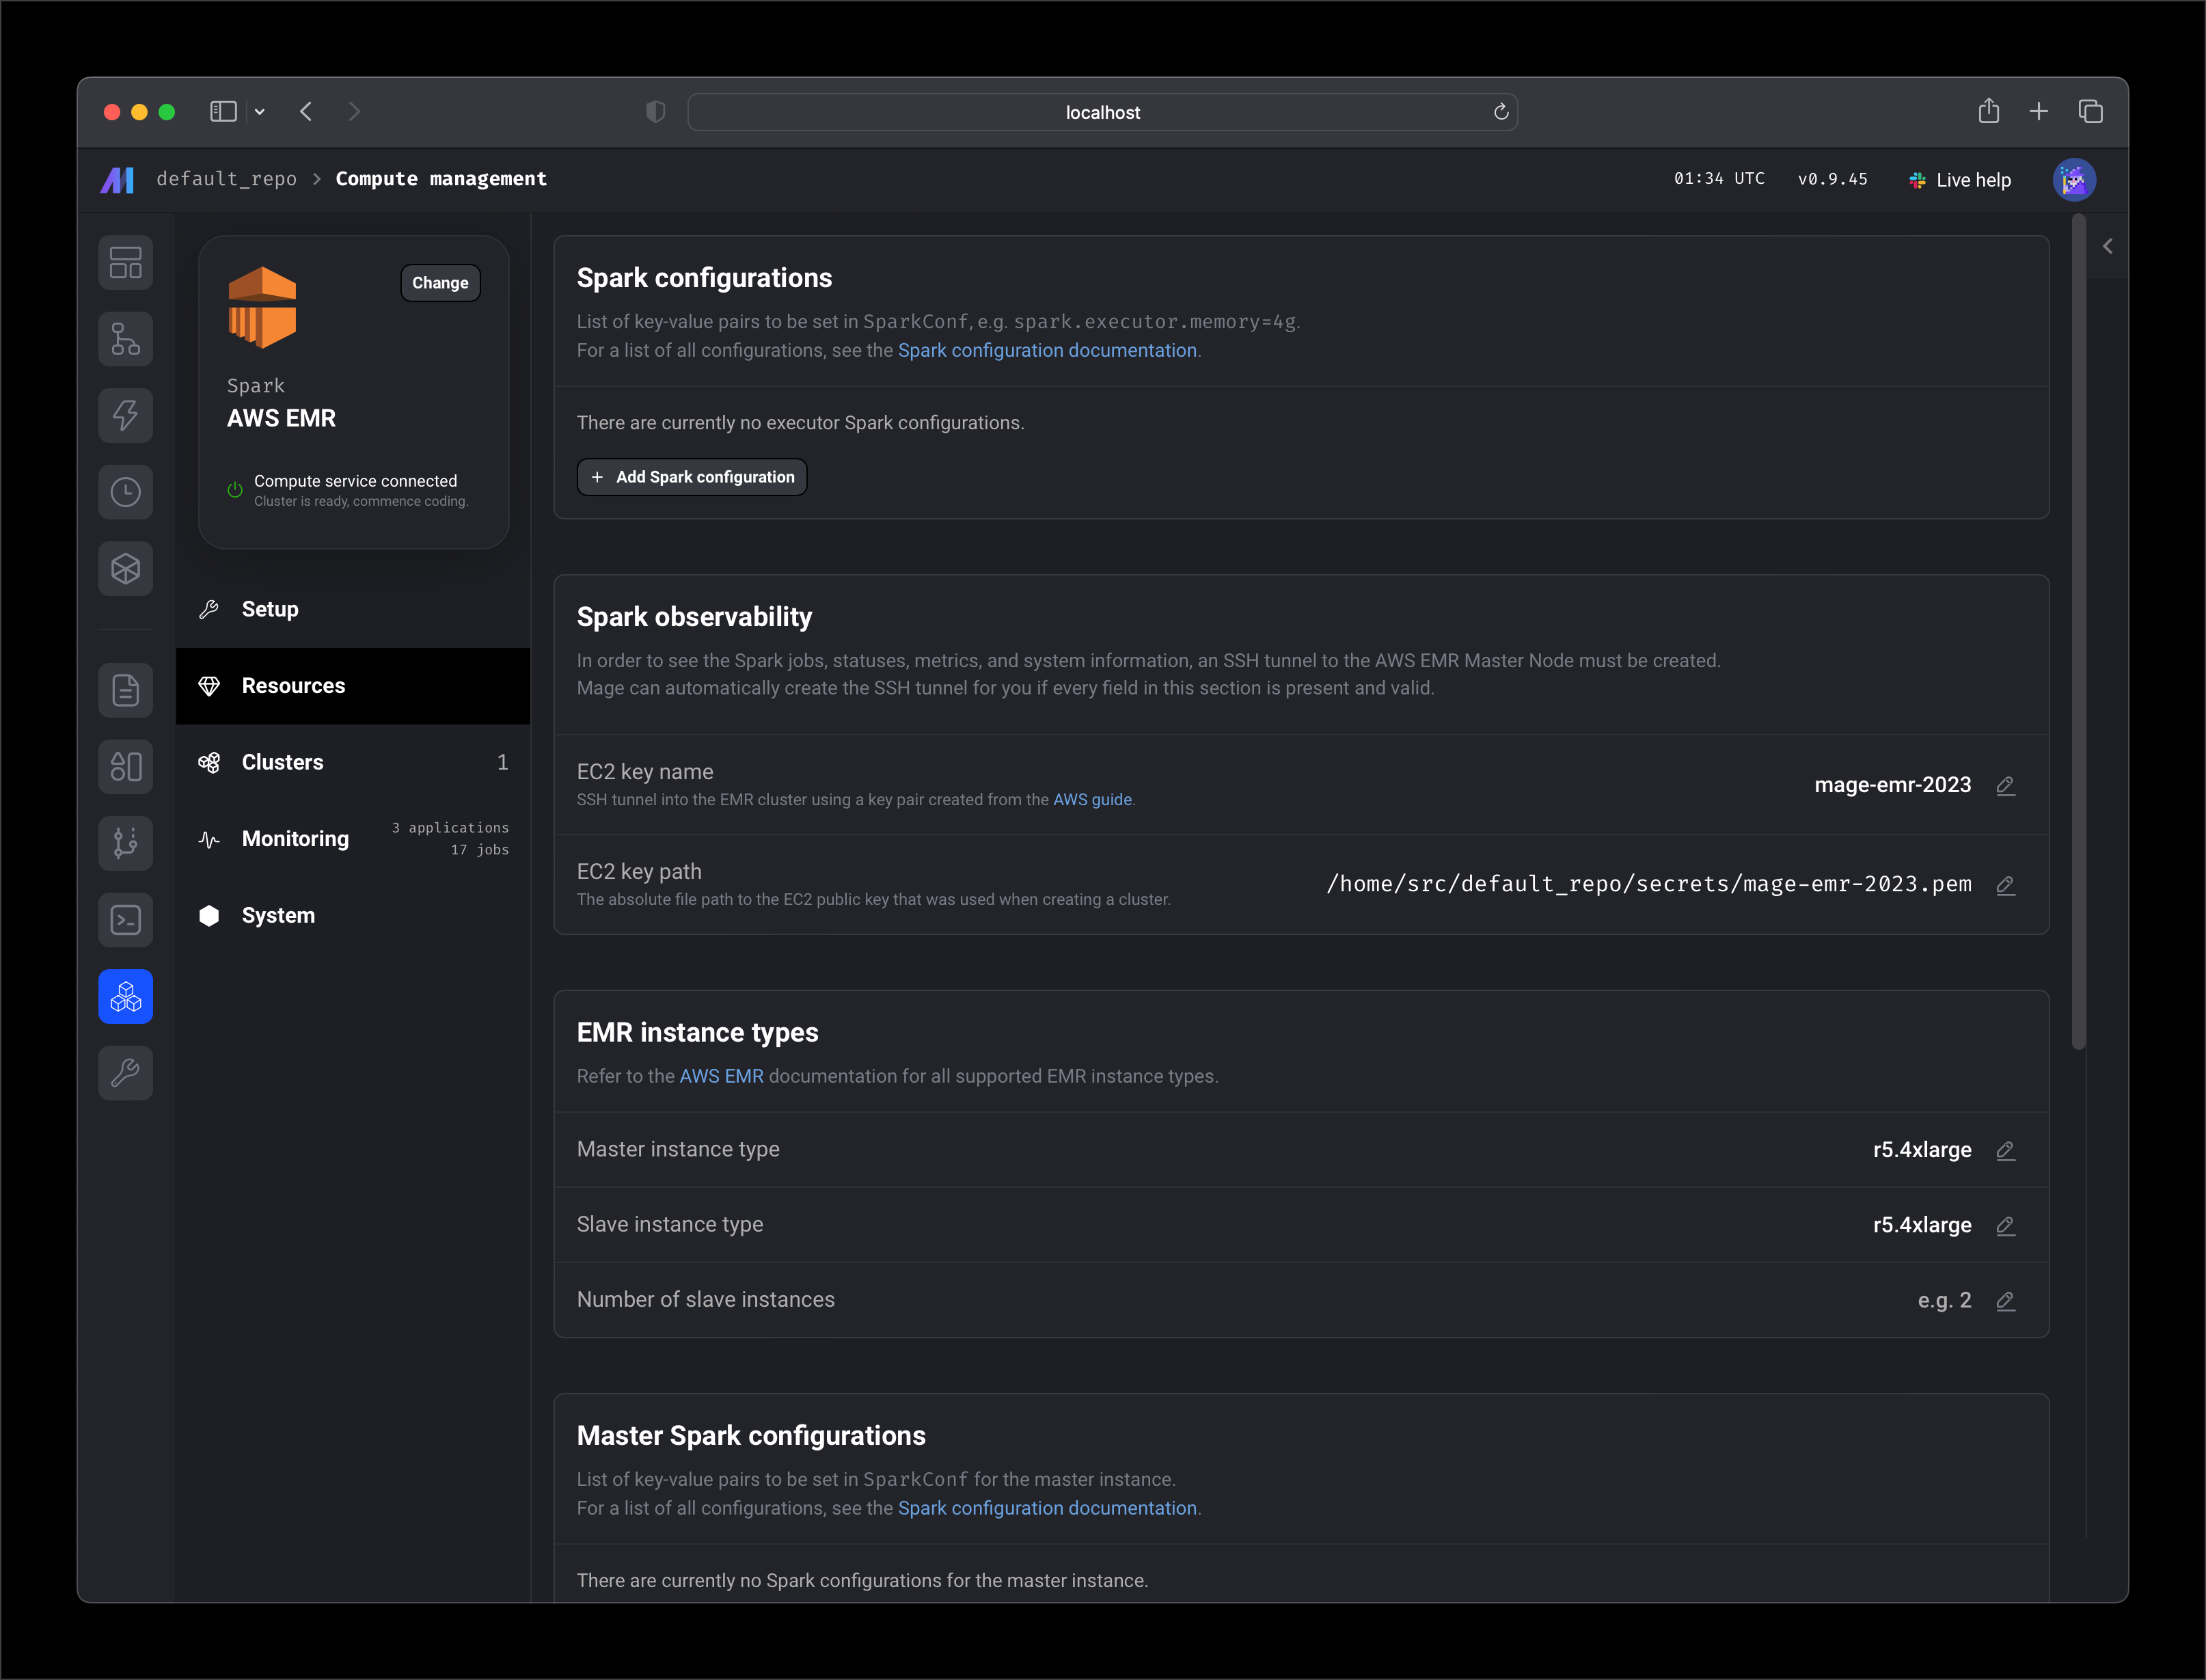Edit the EC2 key name value
This screenshot has width=2206, height=1680.
[2005, 786]
